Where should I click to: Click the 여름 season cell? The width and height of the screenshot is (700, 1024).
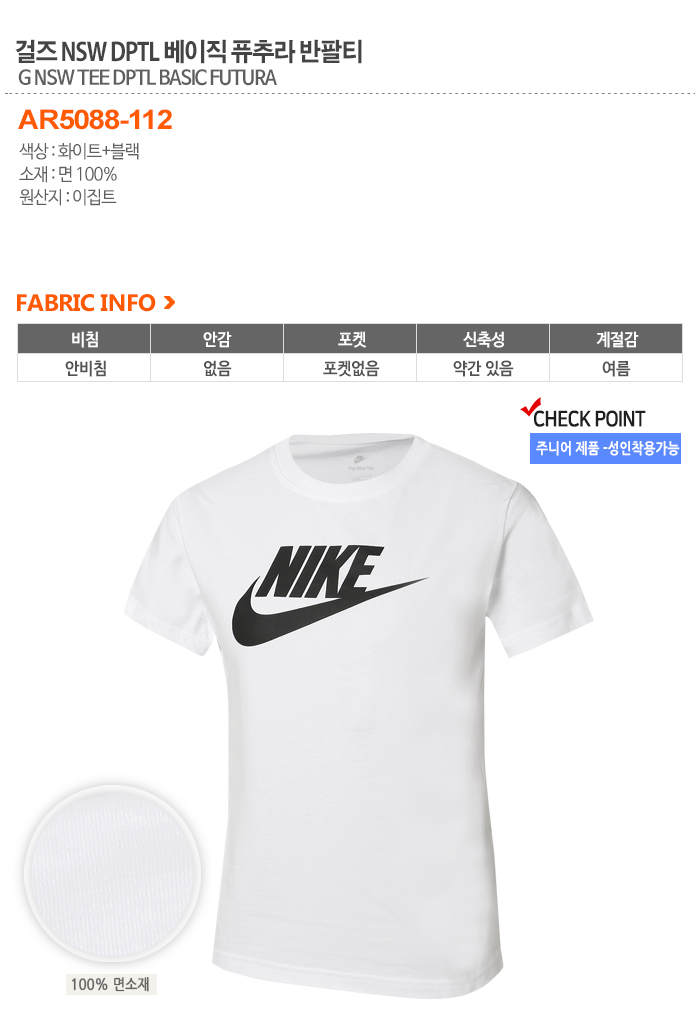coord(616,368)
